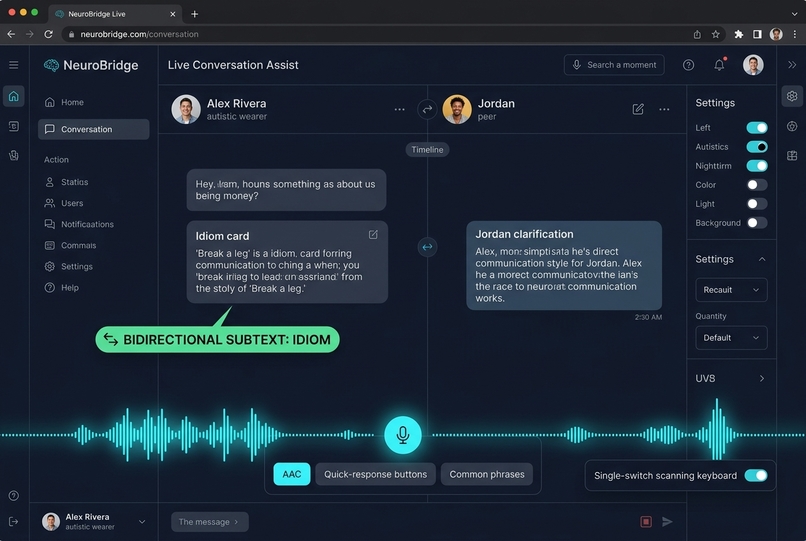The image size is (806, 541).
Task: Click Alex Rivera's avatar photo
Action: (186, 109)
